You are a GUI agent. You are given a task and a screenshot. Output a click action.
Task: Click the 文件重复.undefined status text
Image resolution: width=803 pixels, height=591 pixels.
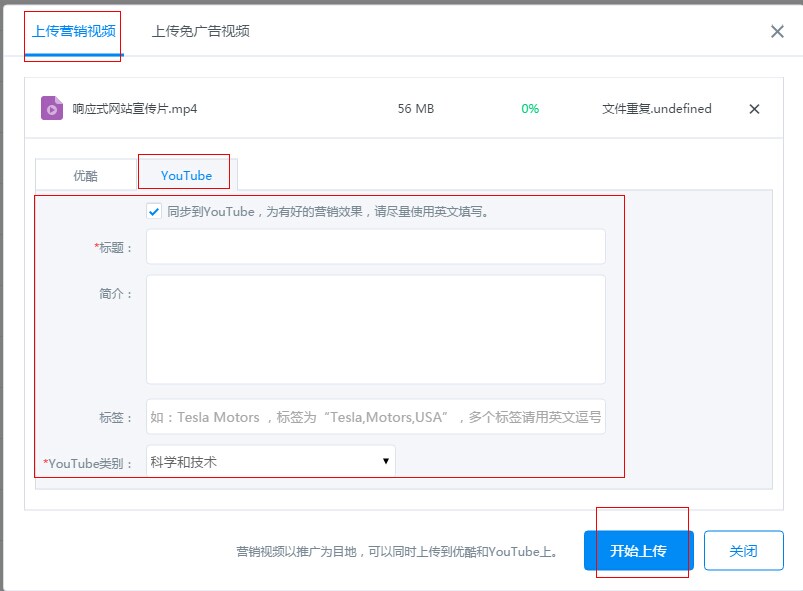[x=657, y=109]
